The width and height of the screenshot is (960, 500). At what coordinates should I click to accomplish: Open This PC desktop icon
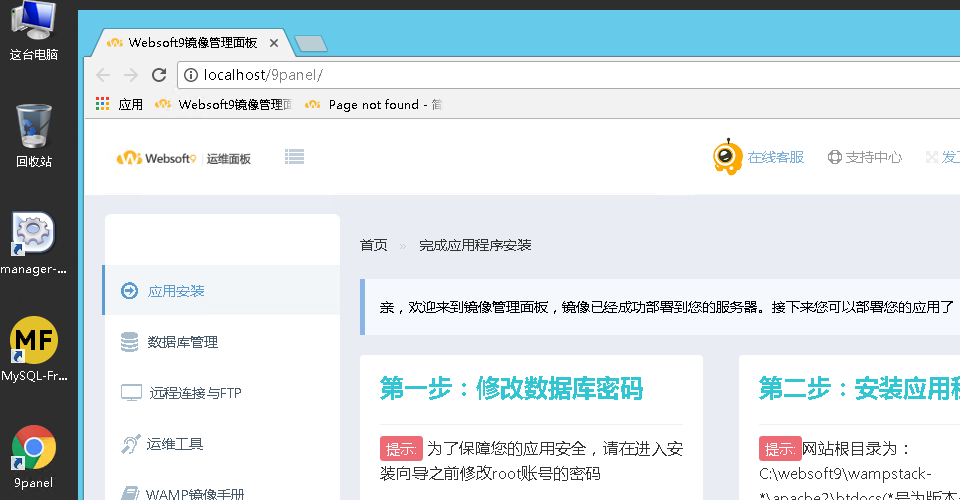[x=34, y=31]
